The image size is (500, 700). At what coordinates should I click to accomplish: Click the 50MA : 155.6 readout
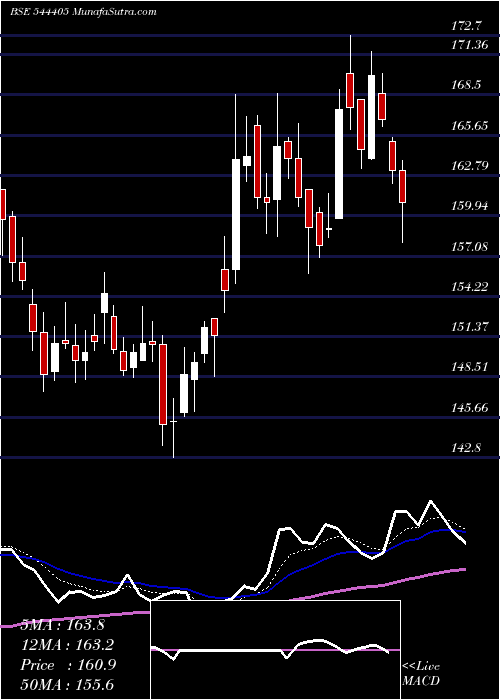click(x=67, y=684)
